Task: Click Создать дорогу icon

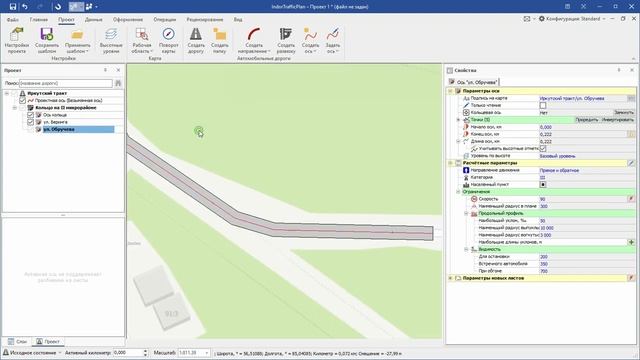Action: point(196,40)
